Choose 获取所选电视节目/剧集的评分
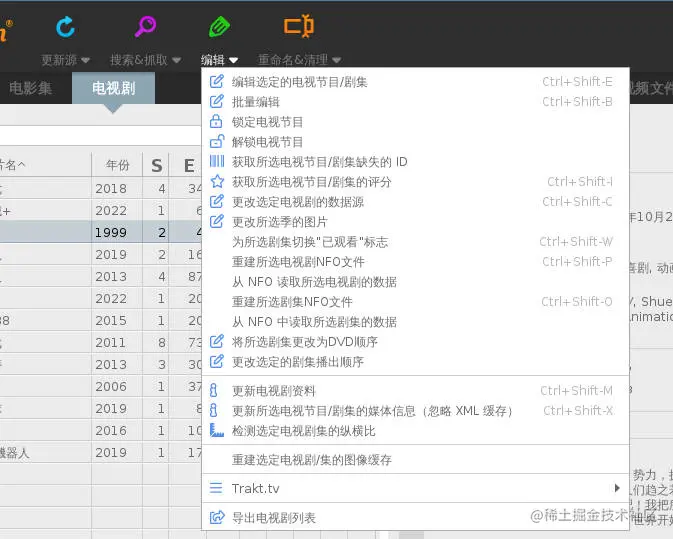Viewport: 673px width, 539px height. point(415,182)
